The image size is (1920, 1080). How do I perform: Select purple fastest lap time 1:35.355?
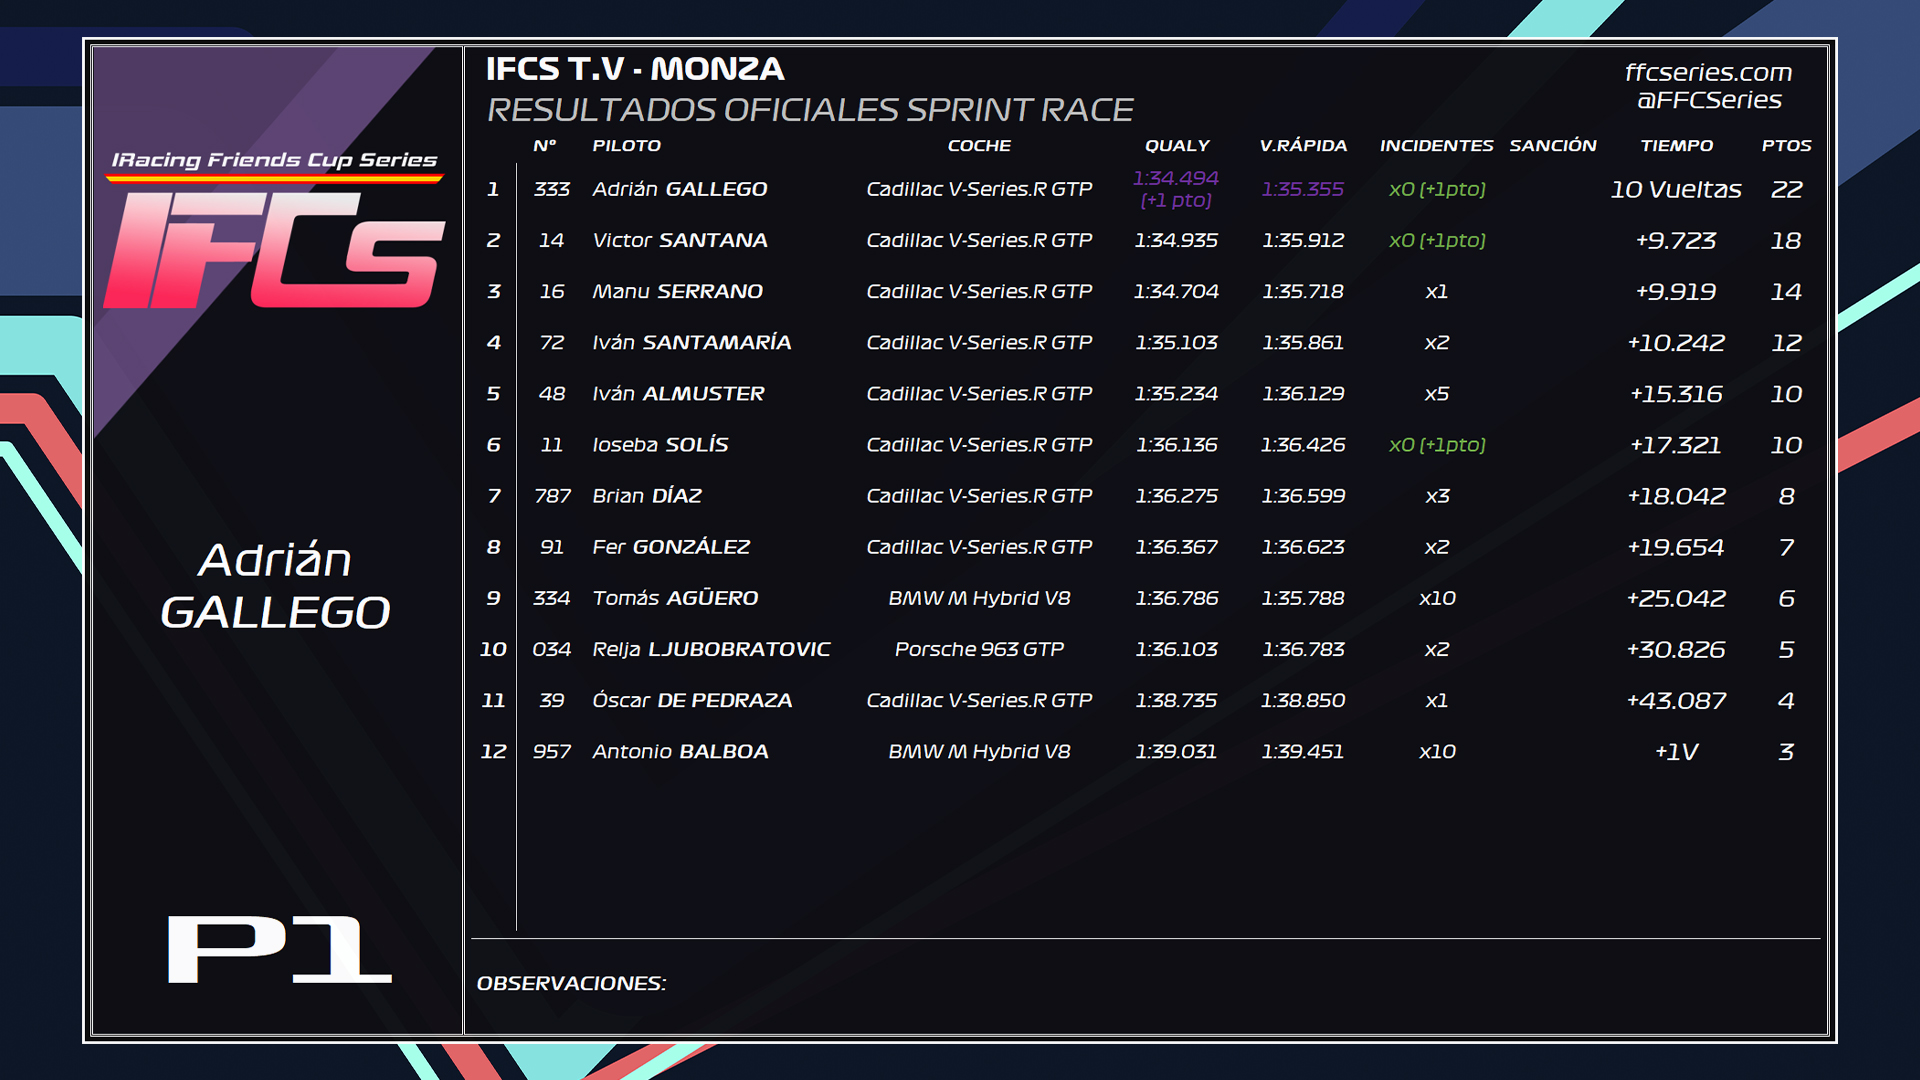coord(1302,189)
